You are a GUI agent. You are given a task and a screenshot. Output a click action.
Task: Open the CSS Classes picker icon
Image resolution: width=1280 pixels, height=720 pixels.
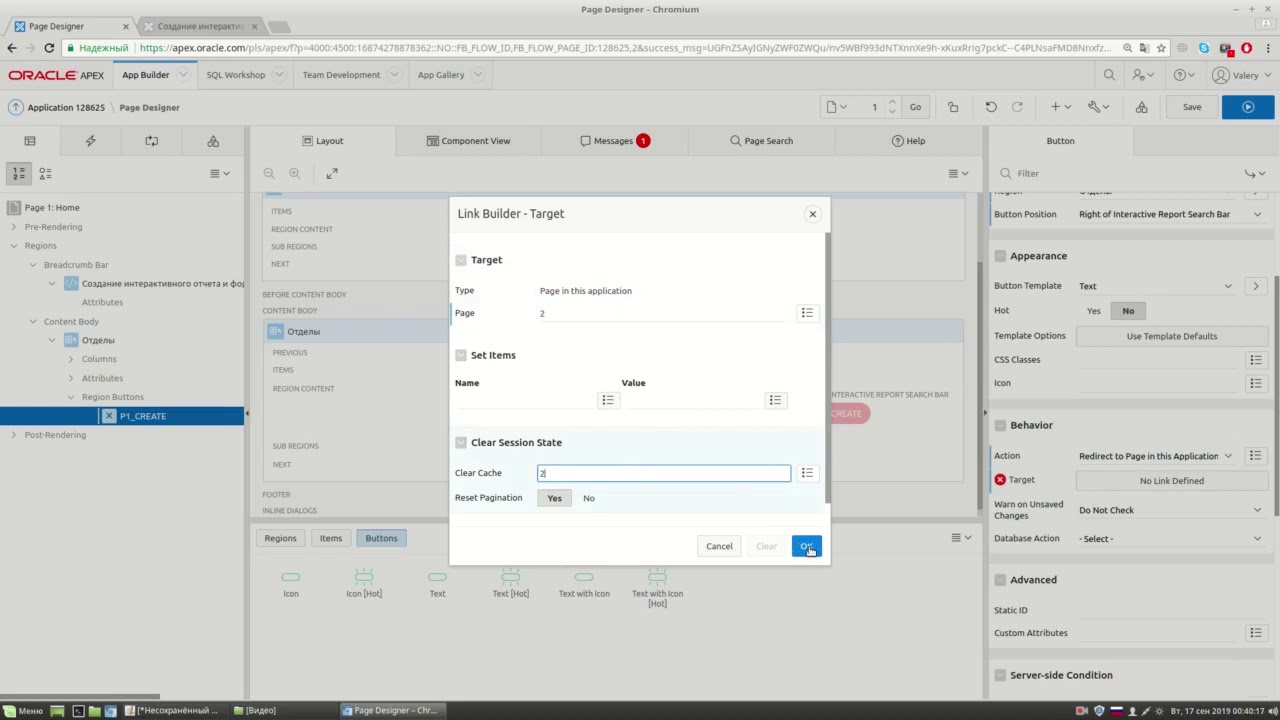(1255, 360)
